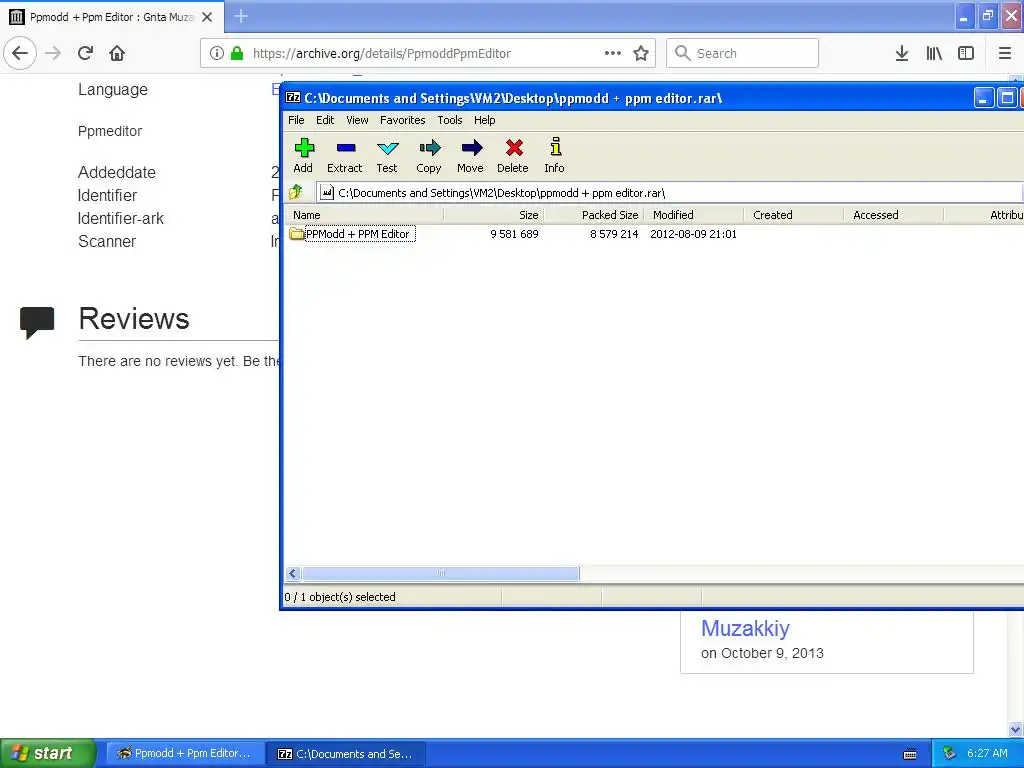Open the Favorites menu
Screen dimensions: 1024x768
coord(402,120)
